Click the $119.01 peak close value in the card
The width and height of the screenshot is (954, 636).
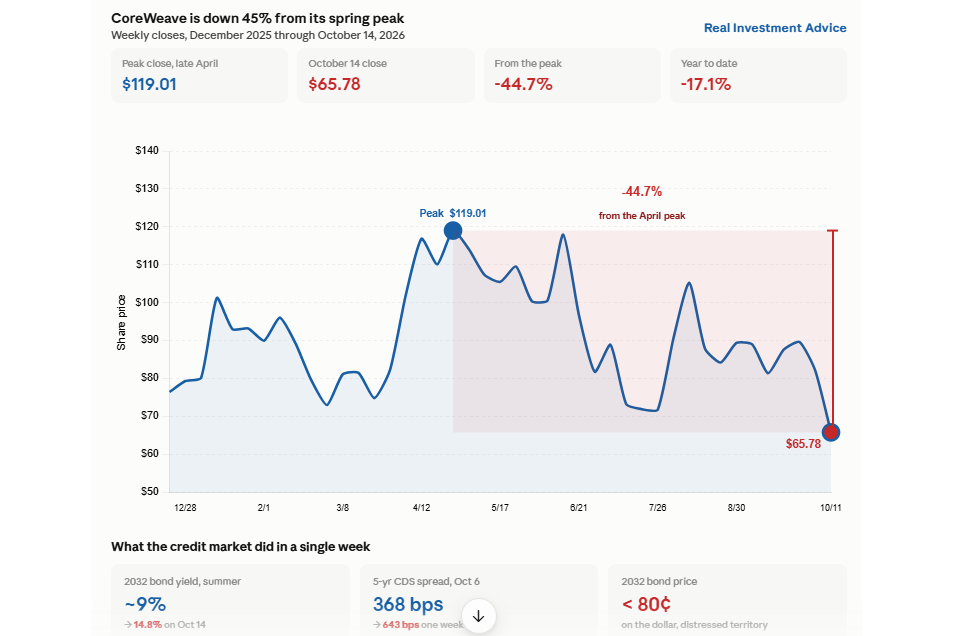tap(150, 84)
